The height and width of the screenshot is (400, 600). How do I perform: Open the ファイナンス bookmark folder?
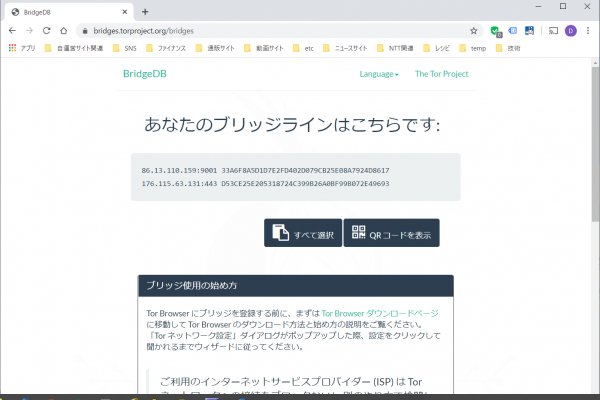point(171,48)
